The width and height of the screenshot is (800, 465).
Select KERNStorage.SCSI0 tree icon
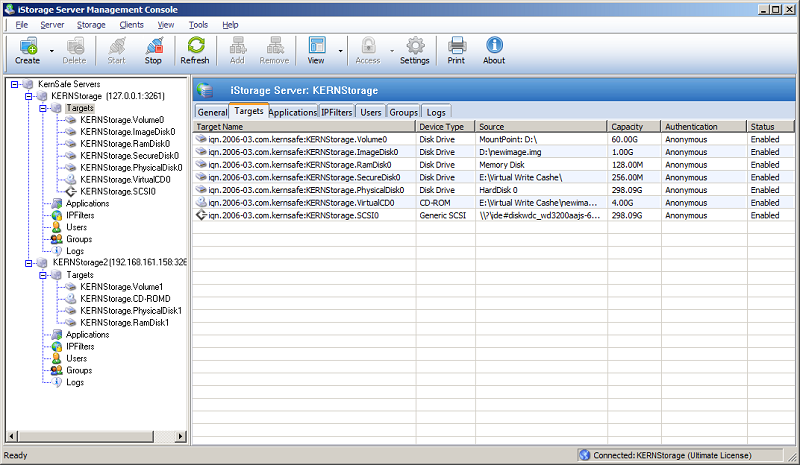71,191
